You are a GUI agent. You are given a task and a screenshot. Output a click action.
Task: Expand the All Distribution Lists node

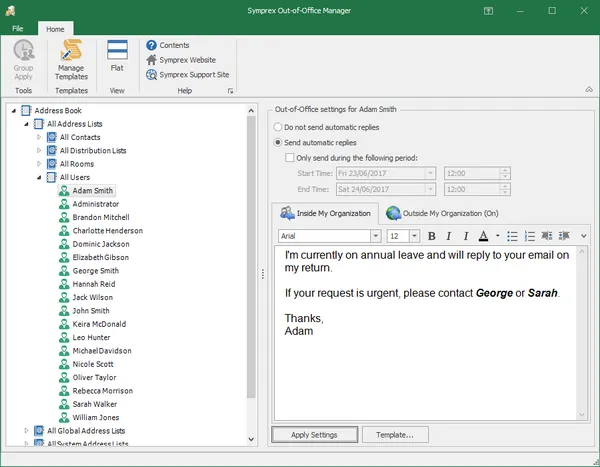tap(39, 150)
